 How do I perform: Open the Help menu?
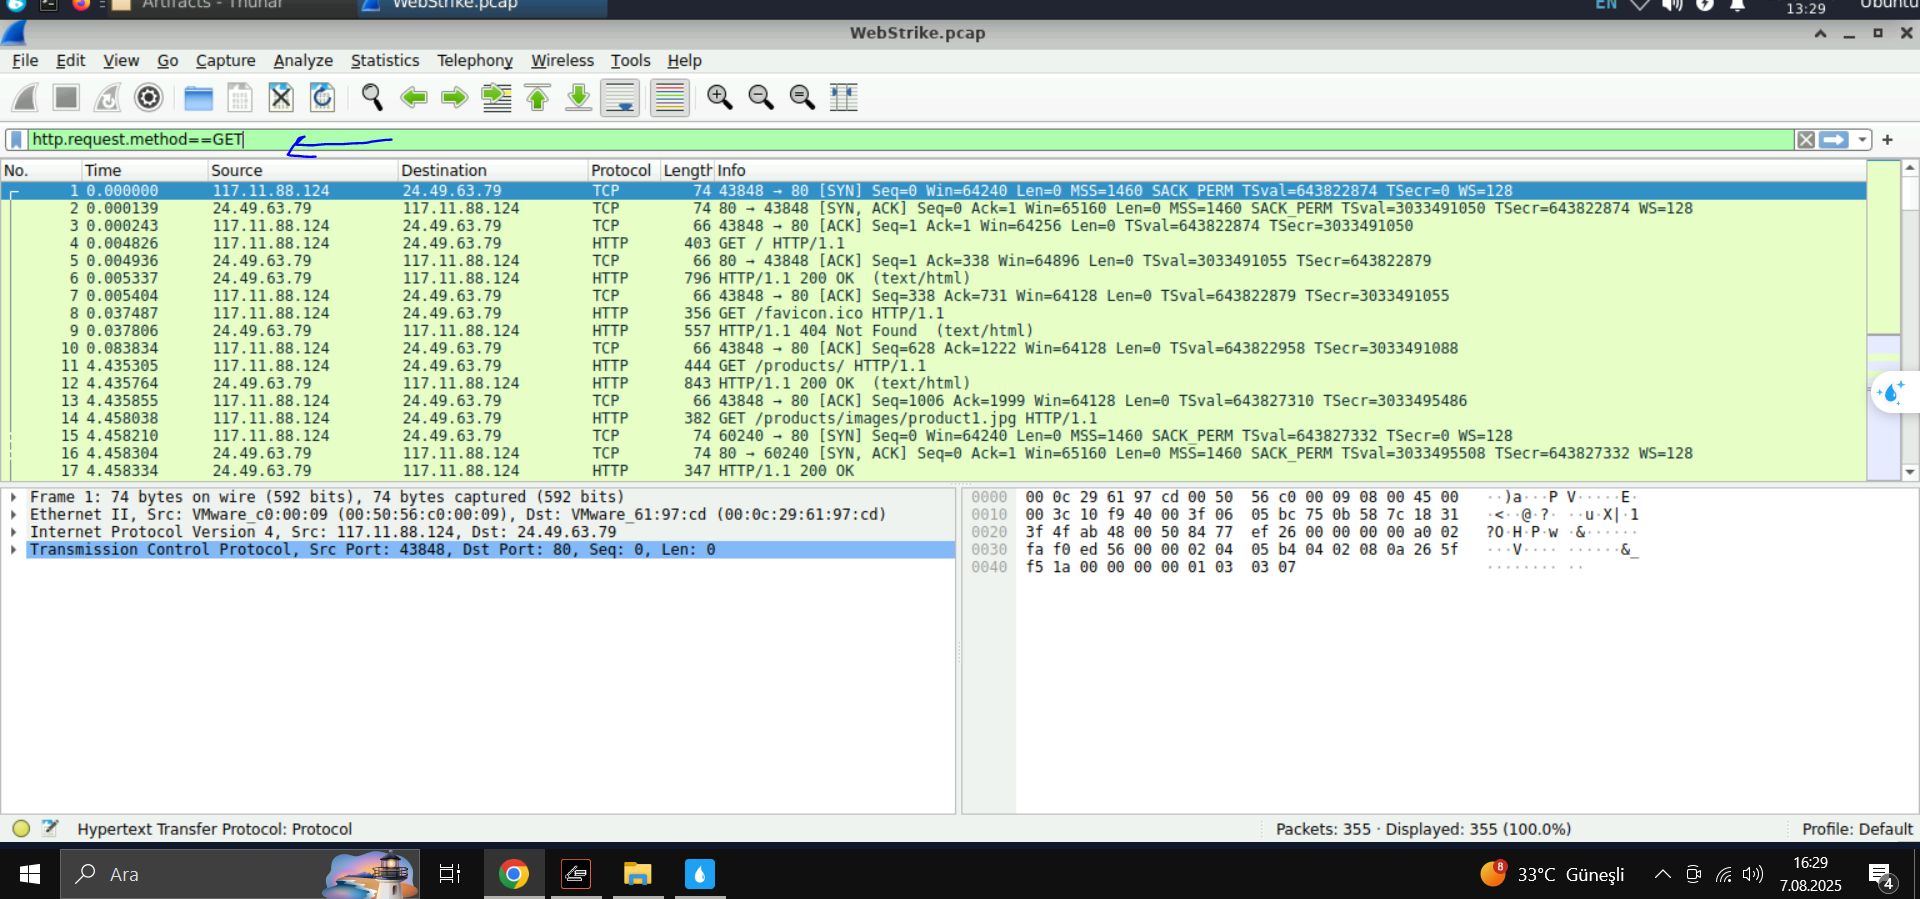685,61
